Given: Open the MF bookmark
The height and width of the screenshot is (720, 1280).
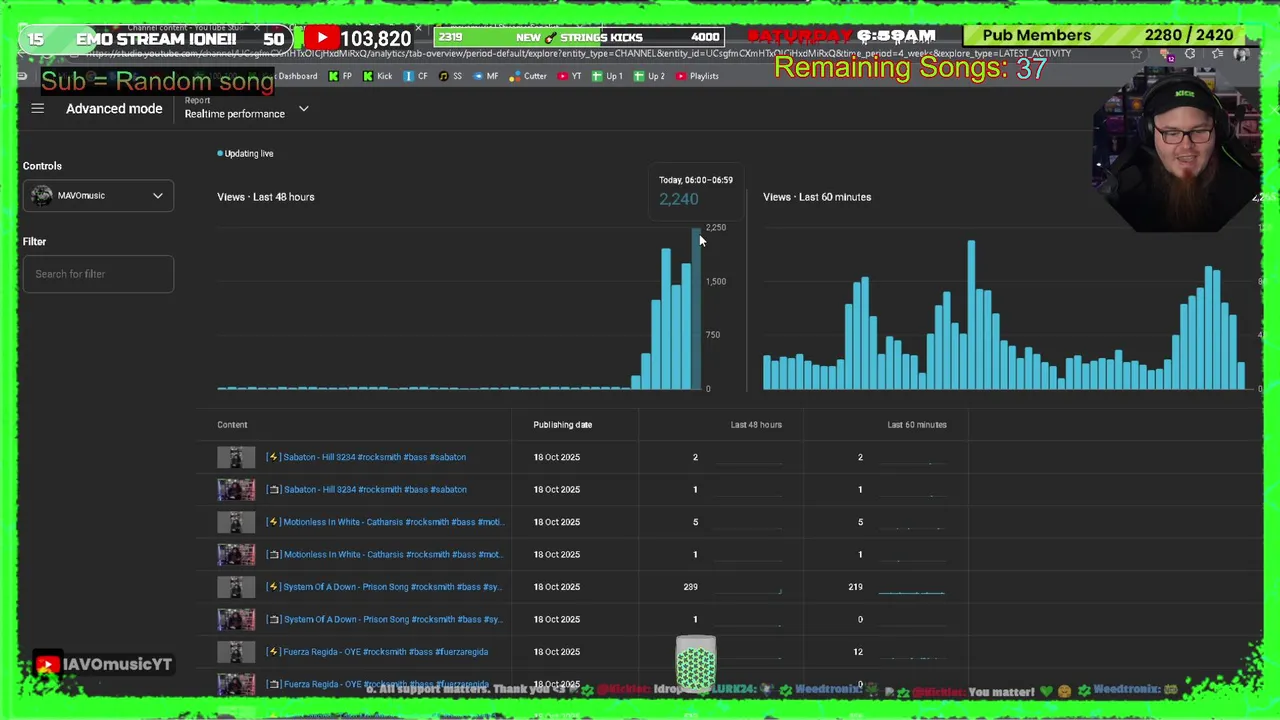Looking at the screenshot, I should point(486,76).
